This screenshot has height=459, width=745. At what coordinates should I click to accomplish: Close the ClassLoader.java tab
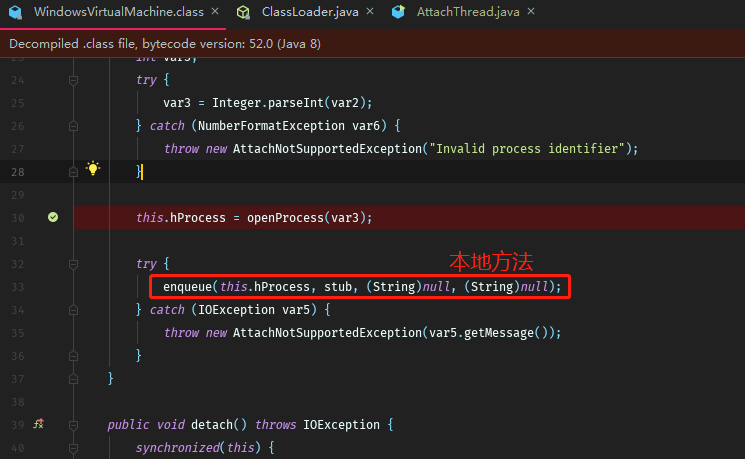click(370, 11)
